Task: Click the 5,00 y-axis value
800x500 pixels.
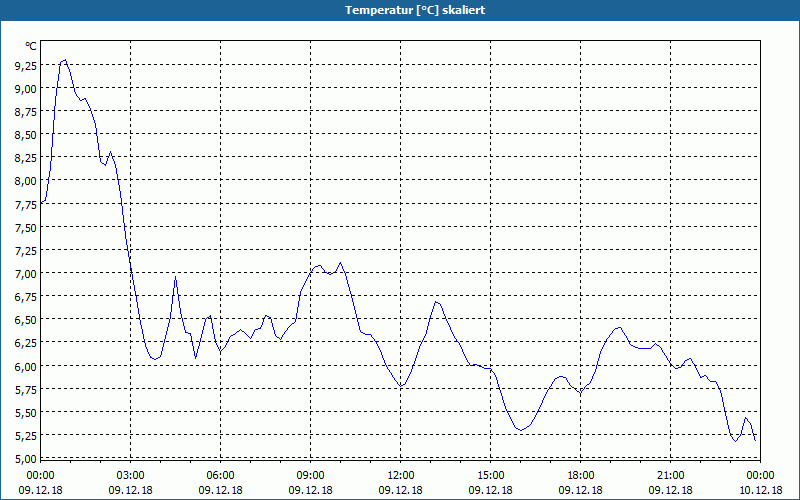Action: tap(26, 459)
